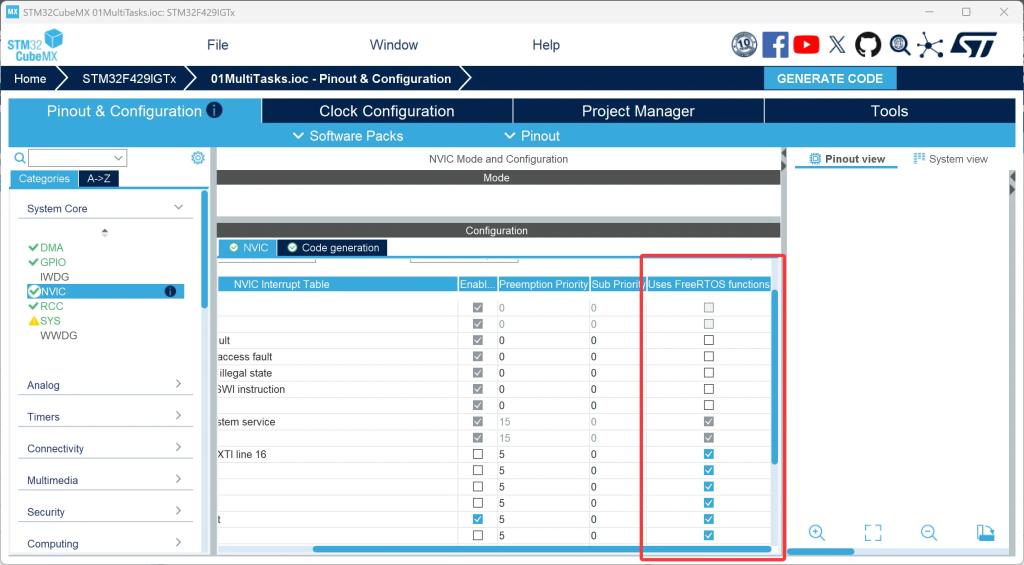Click the Facebook icon in header

click(775, 44)
